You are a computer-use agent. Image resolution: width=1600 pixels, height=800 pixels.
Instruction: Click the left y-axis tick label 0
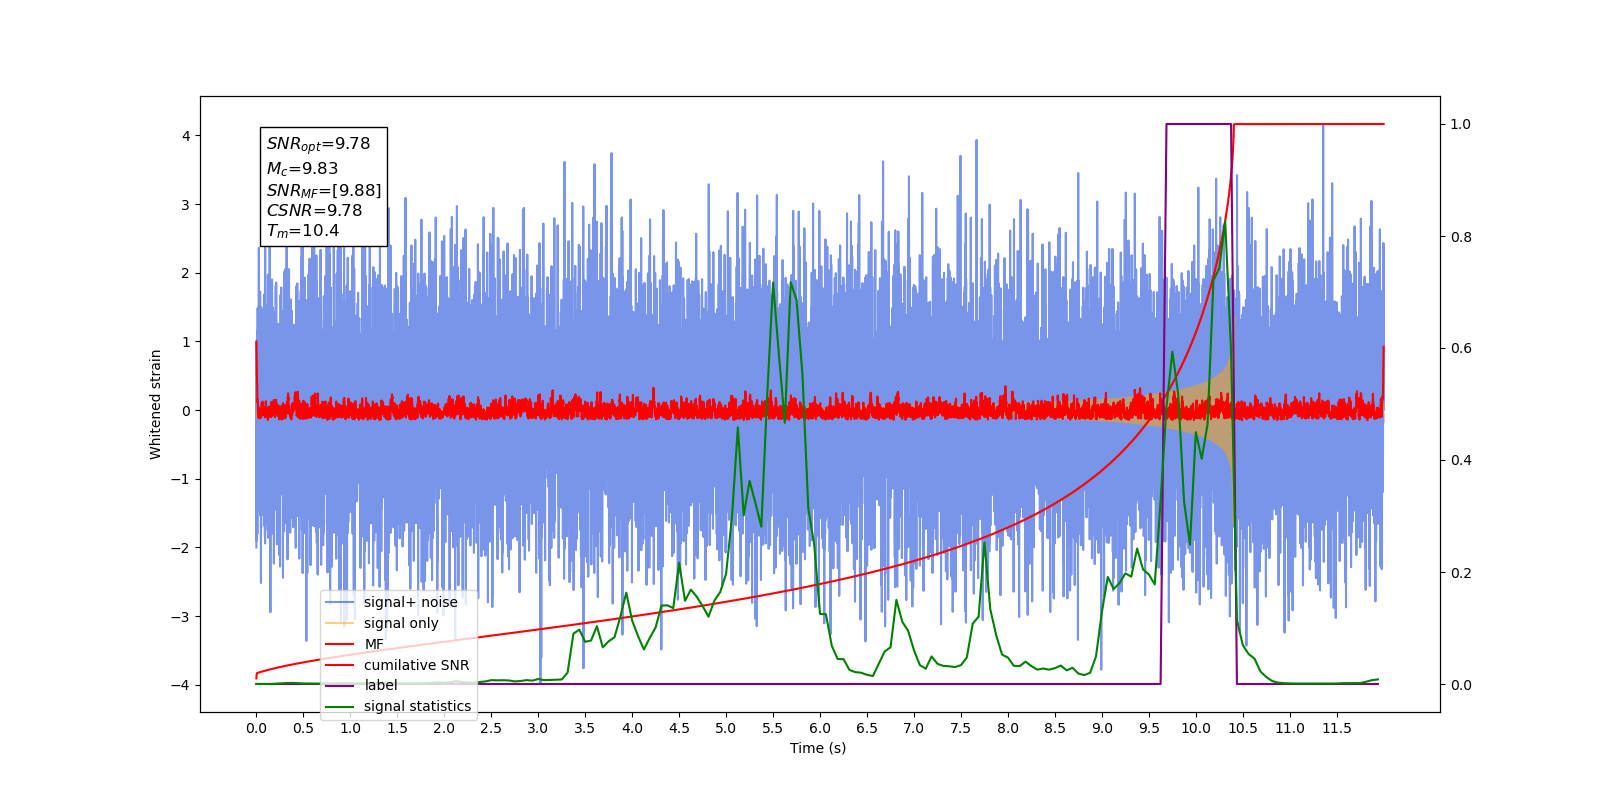coord(186,411)
